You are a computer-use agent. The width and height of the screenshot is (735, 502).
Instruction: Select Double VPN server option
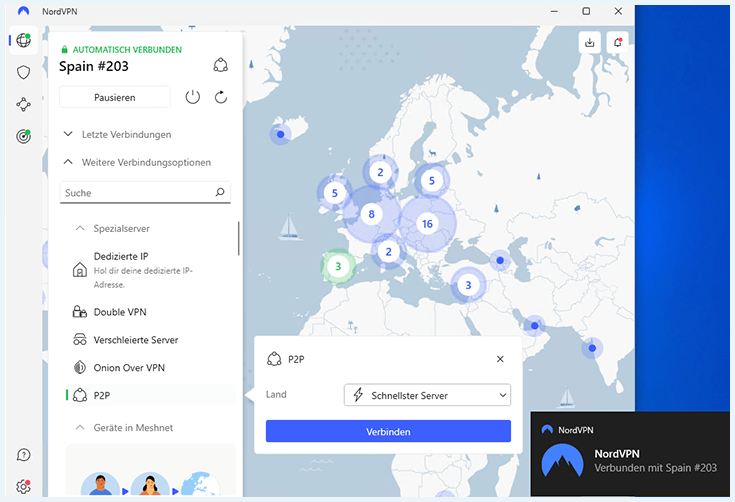click(150, 312)
